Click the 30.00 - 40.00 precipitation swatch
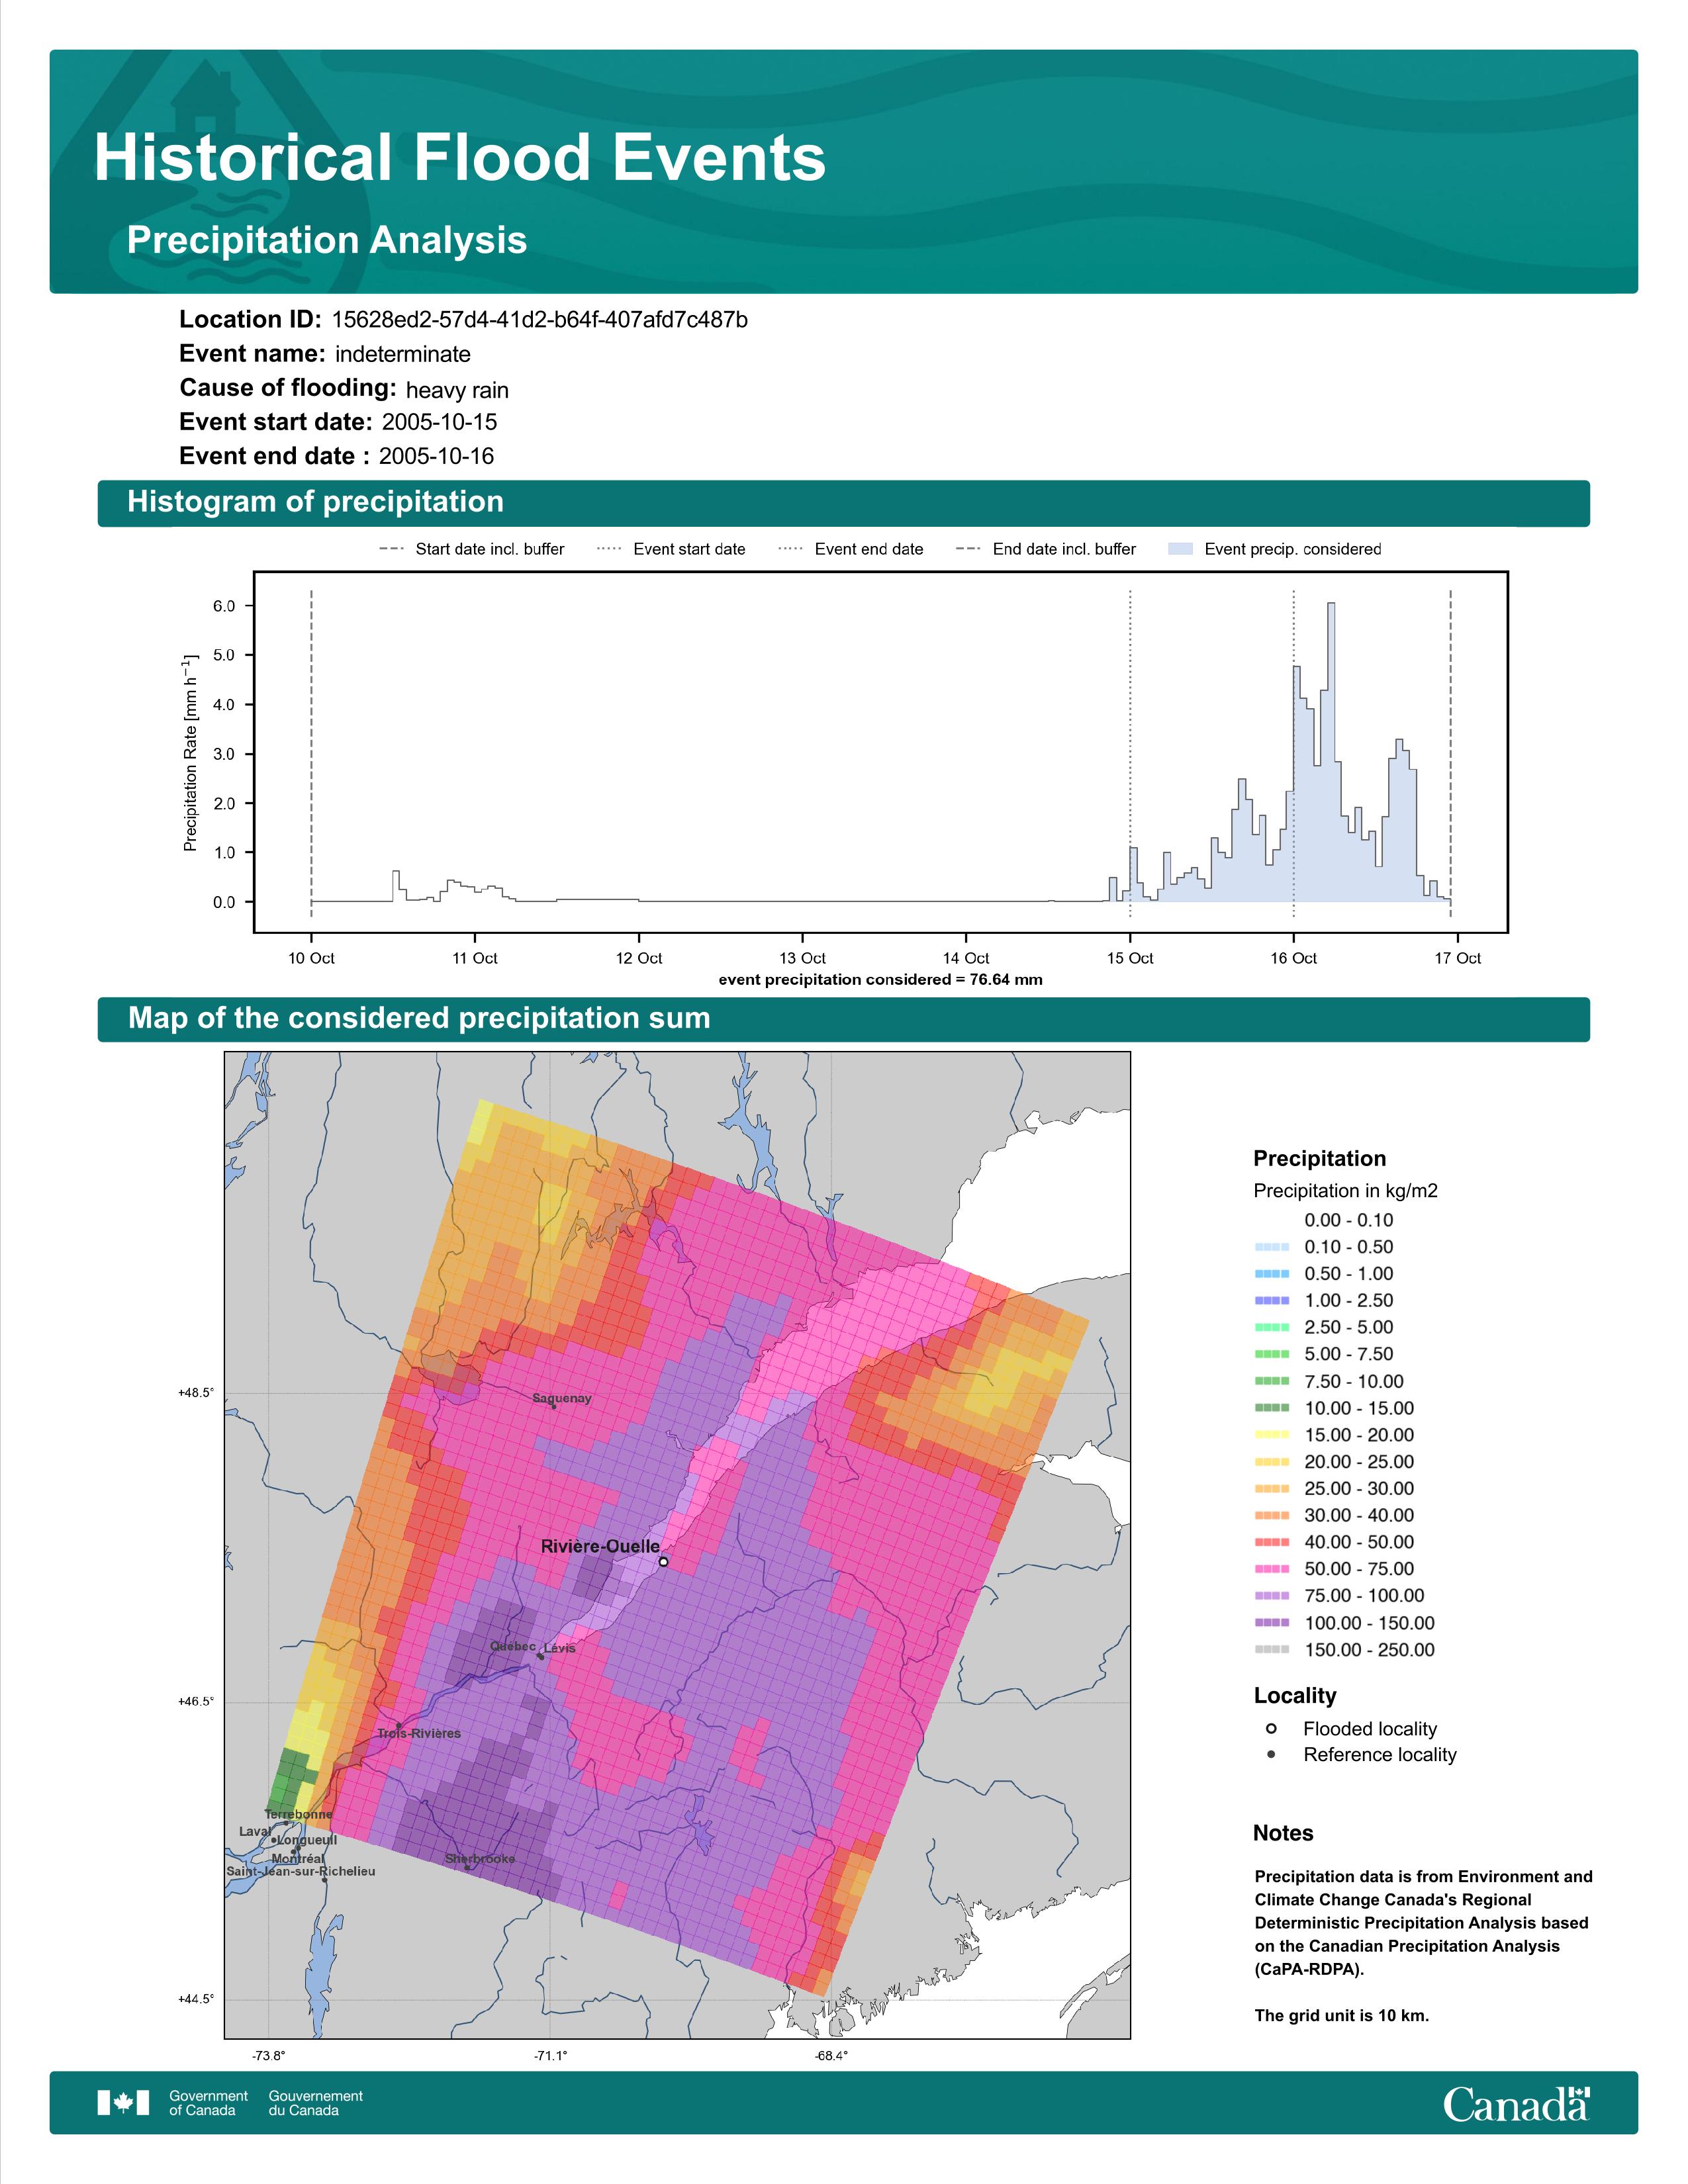The width and height of the screenshot is (1688, 2184). (1272, 1515)
